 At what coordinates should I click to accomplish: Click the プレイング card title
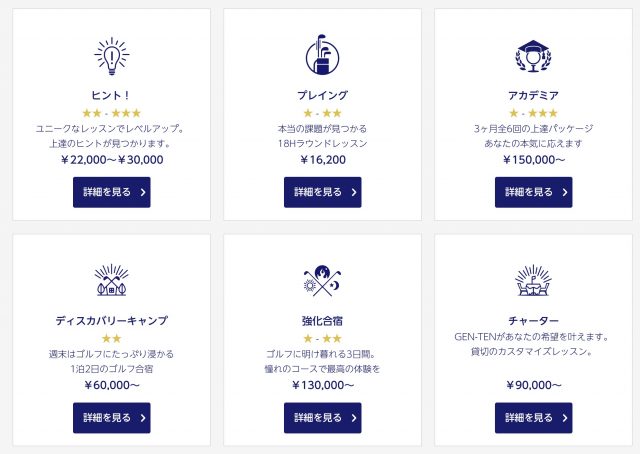tap(322, 96)
